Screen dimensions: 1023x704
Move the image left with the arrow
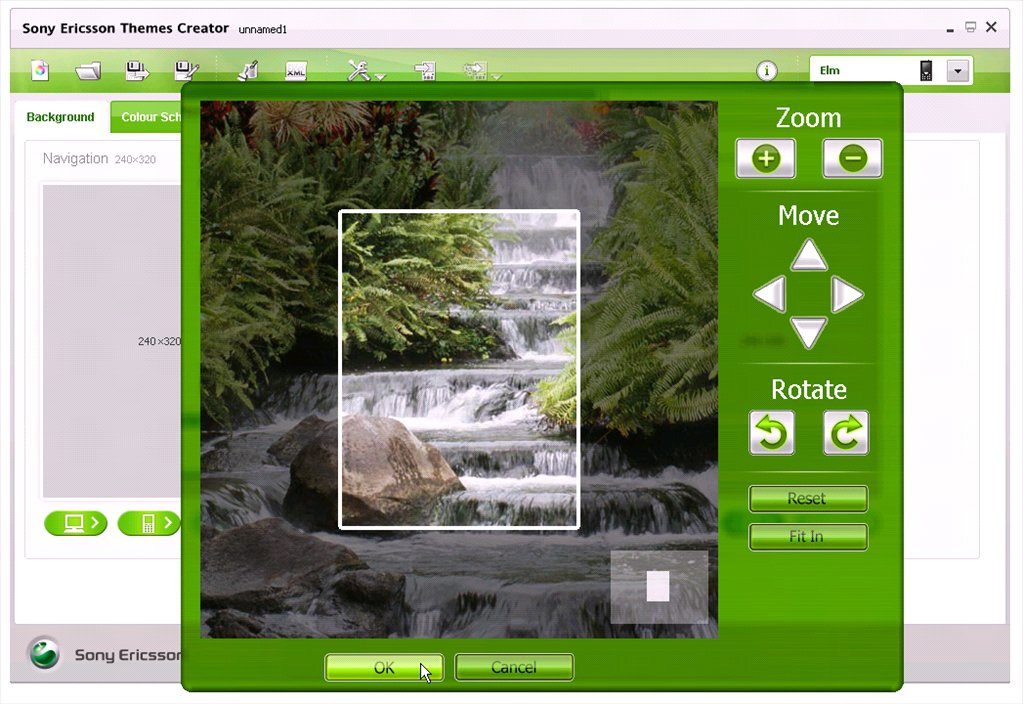click(770, 294)
